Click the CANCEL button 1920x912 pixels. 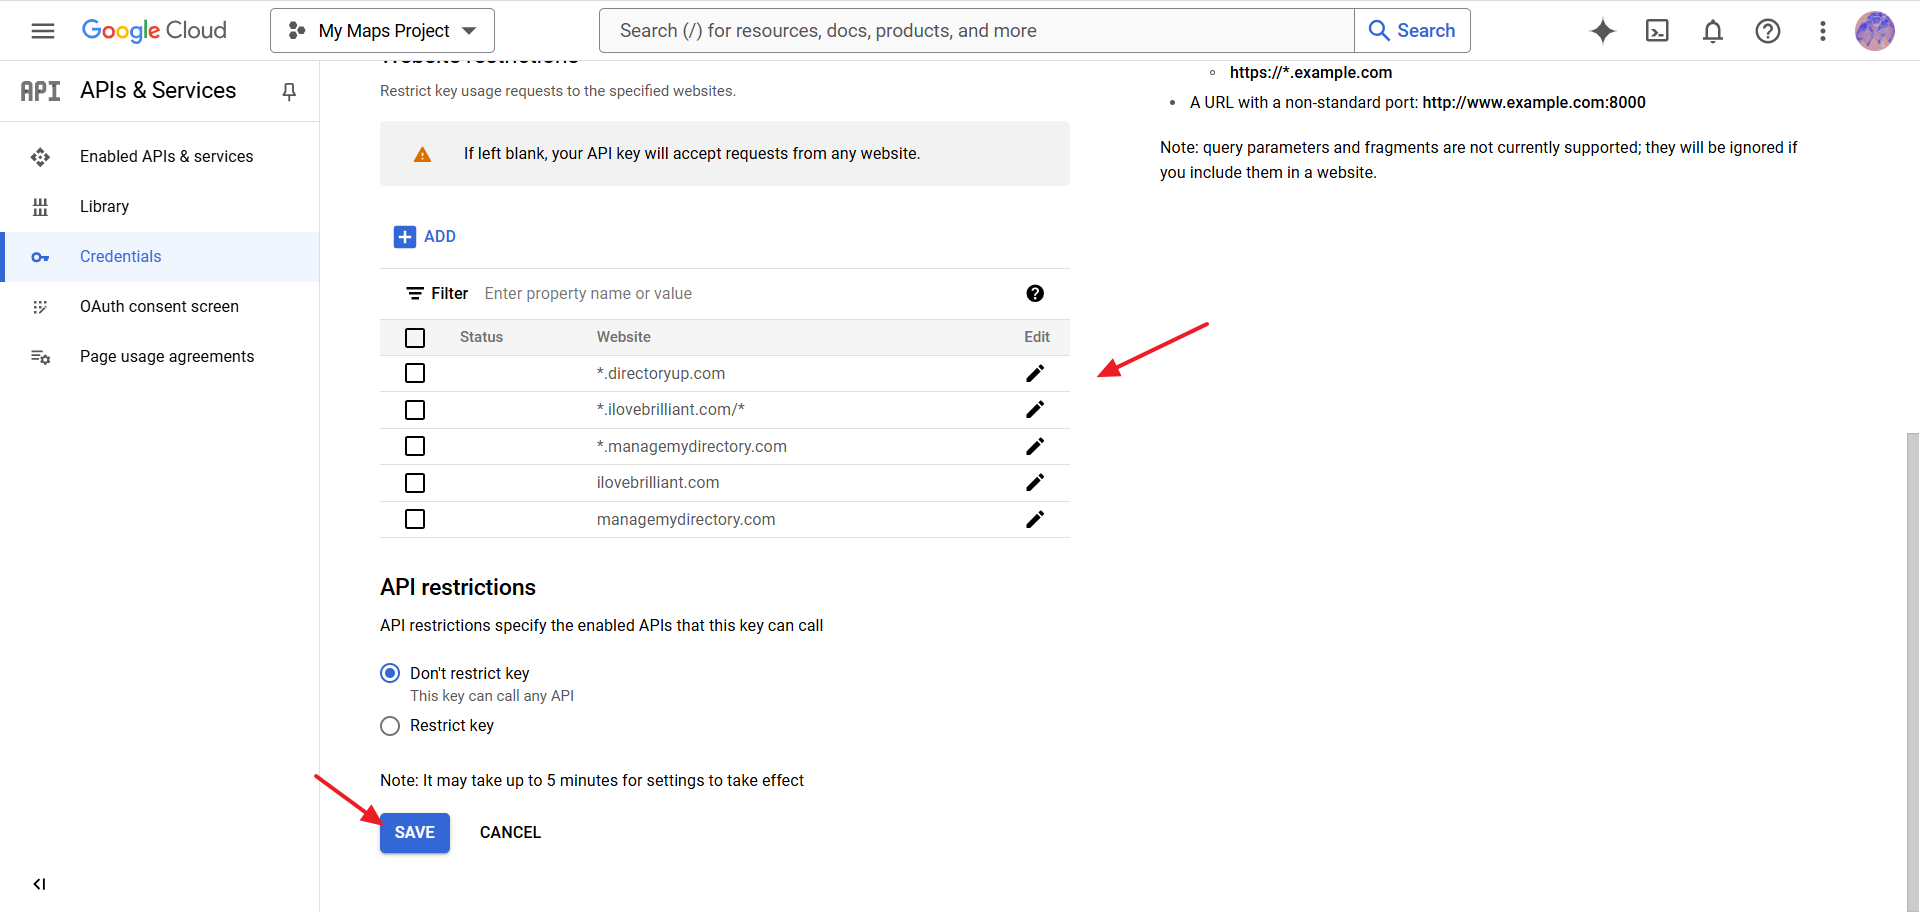(x=510, y=833)
